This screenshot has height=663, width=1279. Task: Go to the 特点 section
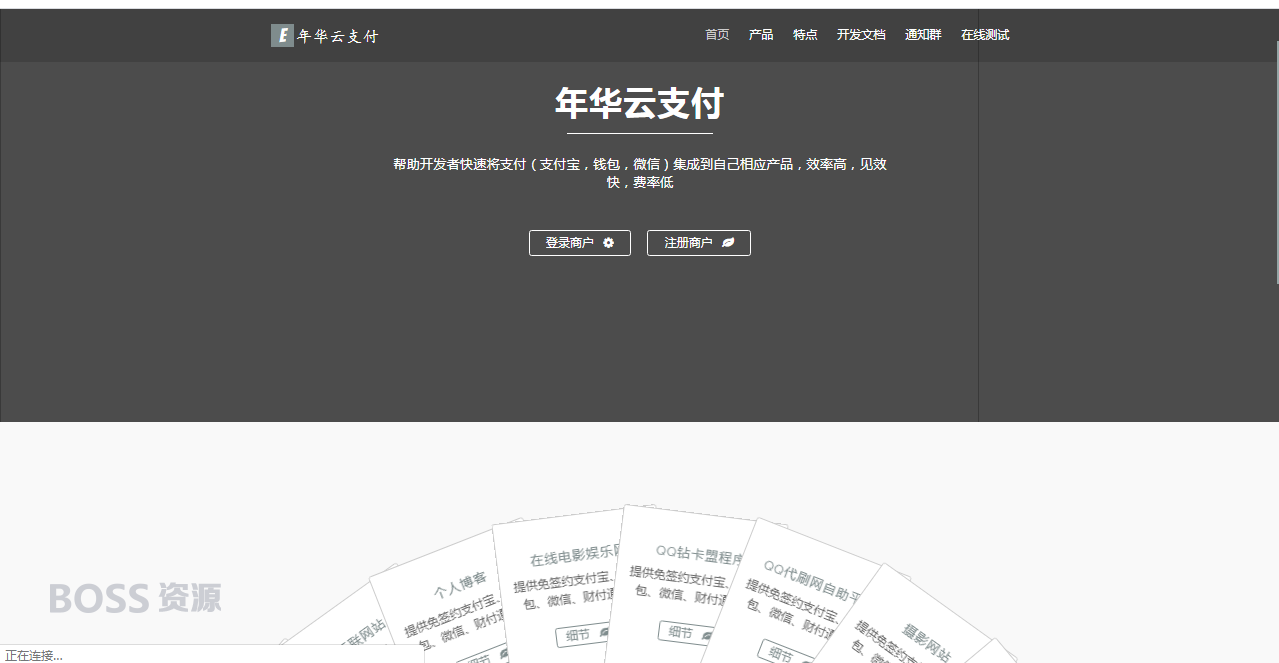(x=805, y=35)
